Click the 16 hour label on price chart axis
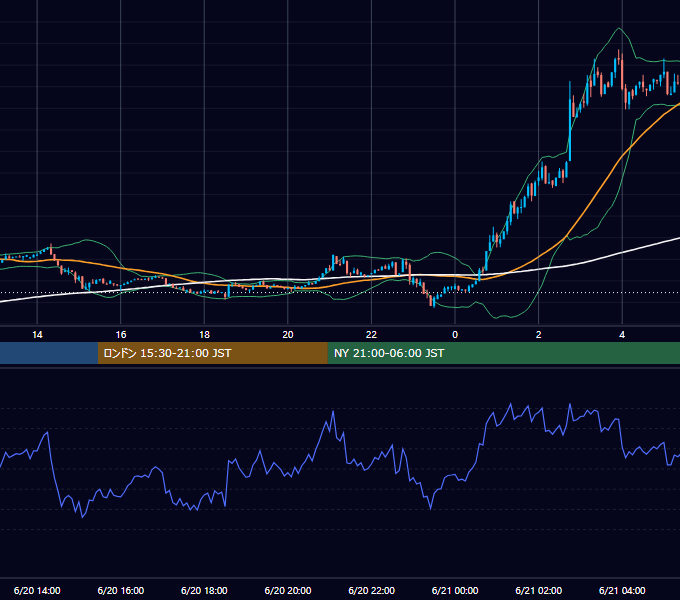The image size is (680, 600). click(x=121, y=335)
